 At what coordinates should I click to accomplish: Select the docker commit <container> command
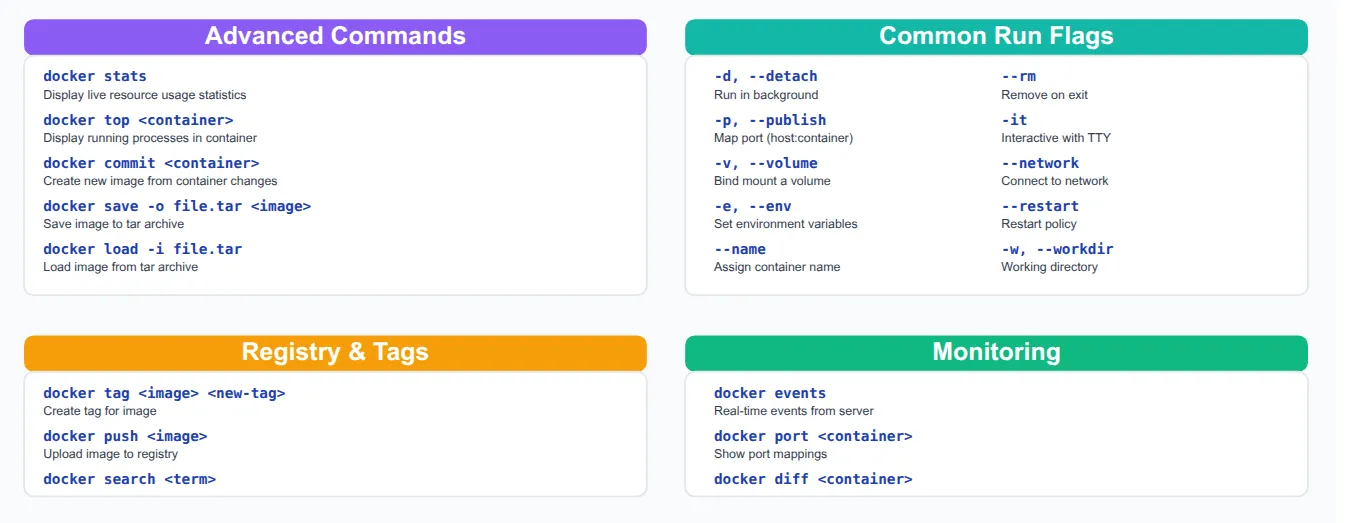(151, 163)
